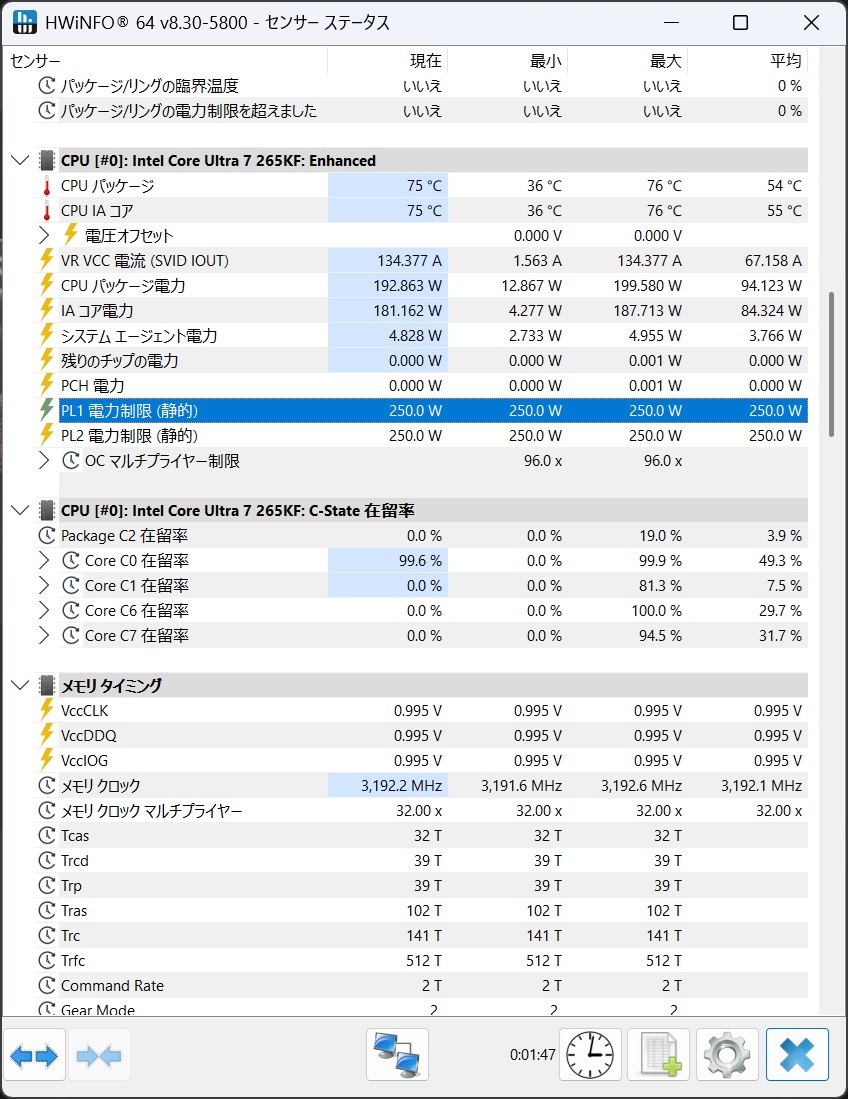The height and width of the screenshot is (1099, 848).
Task: Click the HWiNFO app icon in title bar
Action: click(x=24, y=22)
